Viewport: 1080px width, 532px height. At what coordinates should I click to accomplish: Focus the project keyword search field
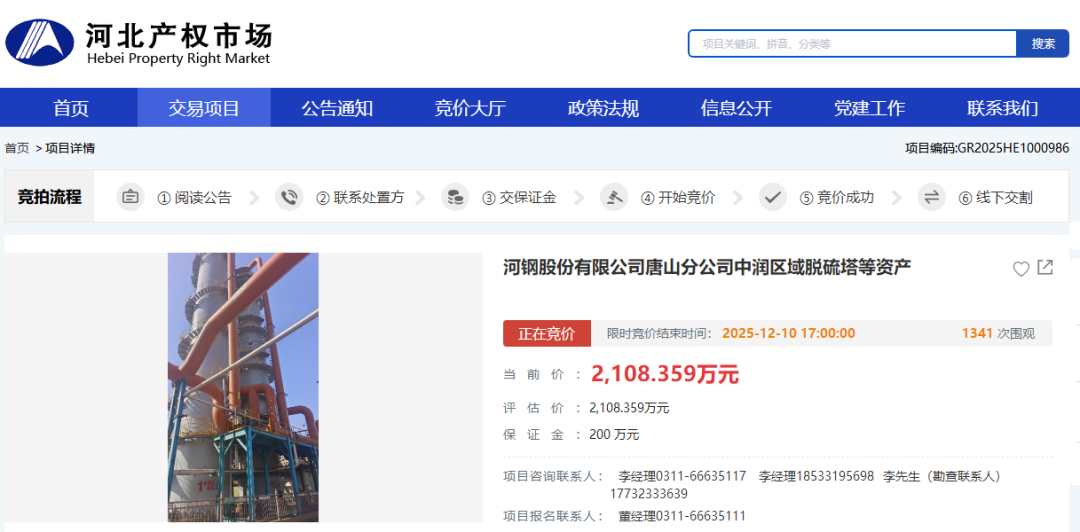pyautogui.click(x=852, y=43)
